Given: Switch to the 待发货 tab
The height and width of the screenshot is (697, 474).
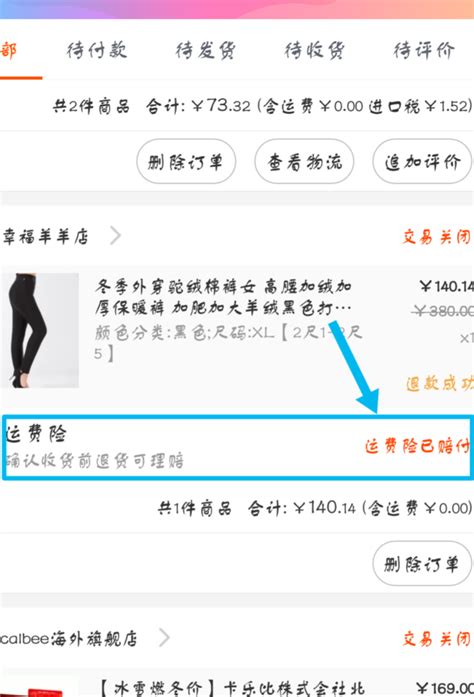Looking at the screenshot, I should (x=205, y=50).
